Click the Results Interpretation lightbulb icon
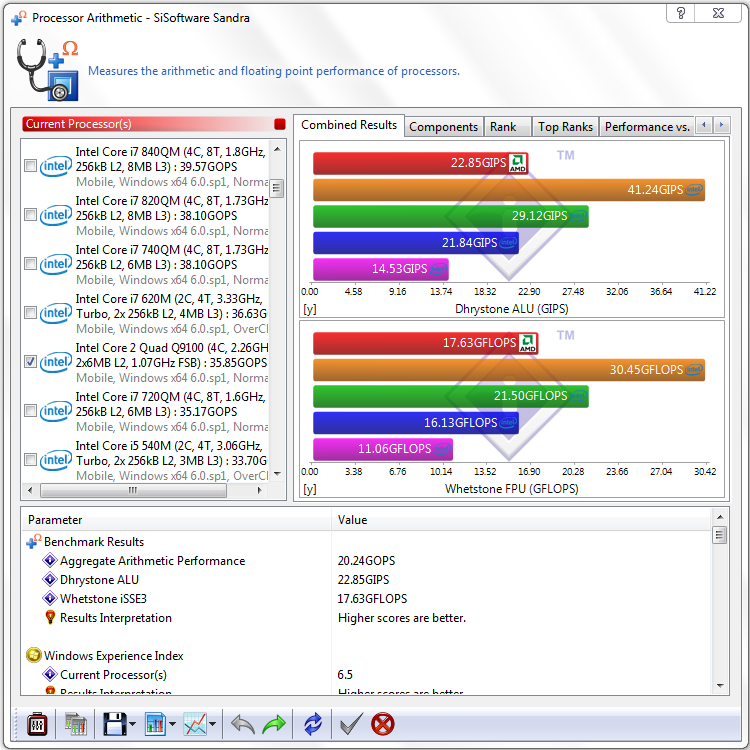Image resolution: width=750 pixels, height=750 pixels. [x=50, y=618]
